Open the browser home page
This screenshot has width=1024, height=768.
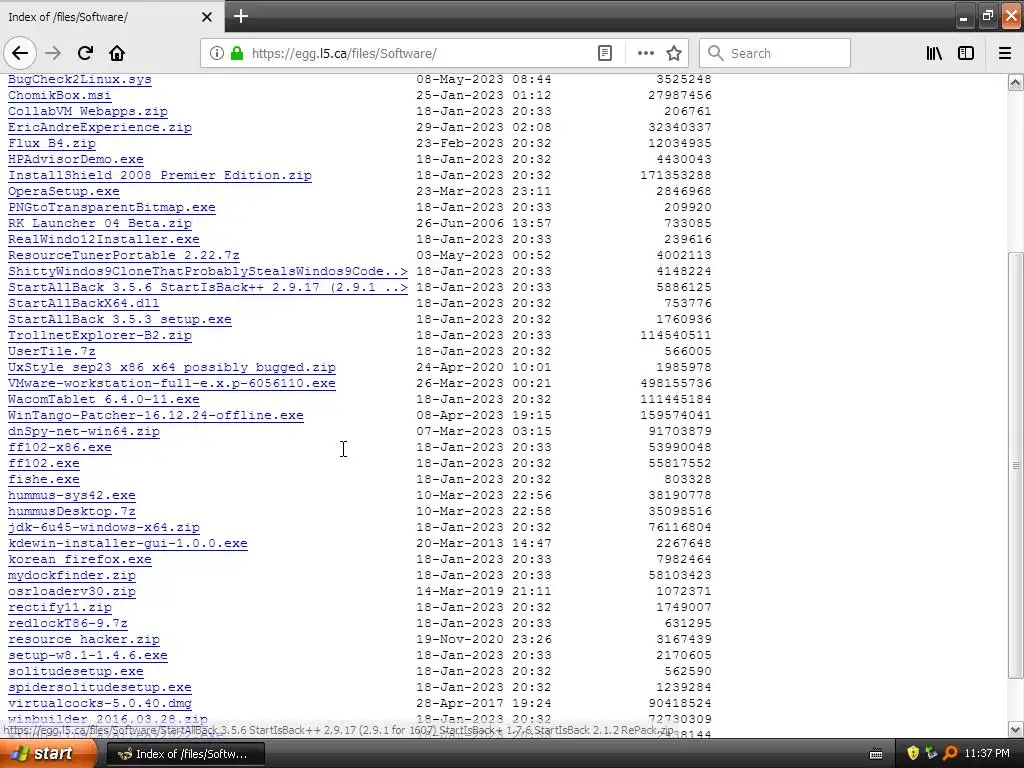[117, 54]
